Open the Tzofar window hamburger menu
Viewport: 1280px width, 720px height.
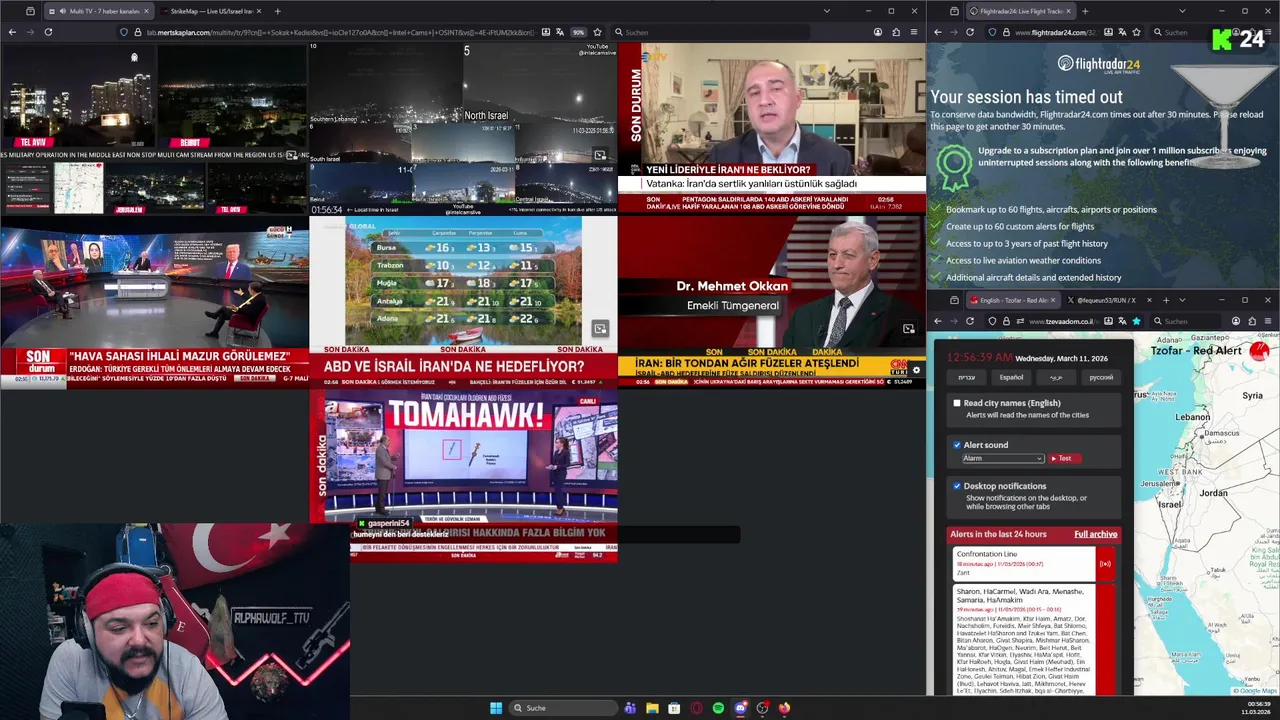[x=1268, y=321]
